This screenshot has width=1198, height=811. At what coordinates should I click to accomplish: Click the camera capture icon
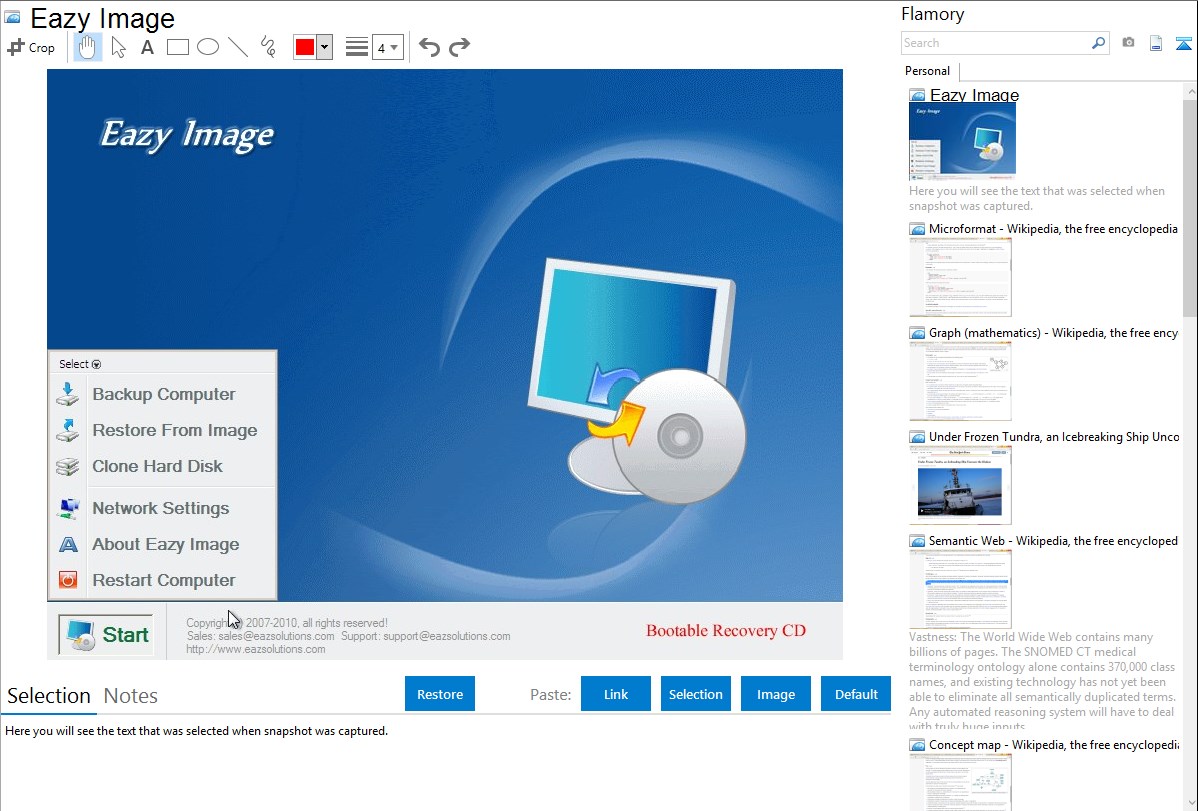pyautogui.click(x=1128, y=43)
